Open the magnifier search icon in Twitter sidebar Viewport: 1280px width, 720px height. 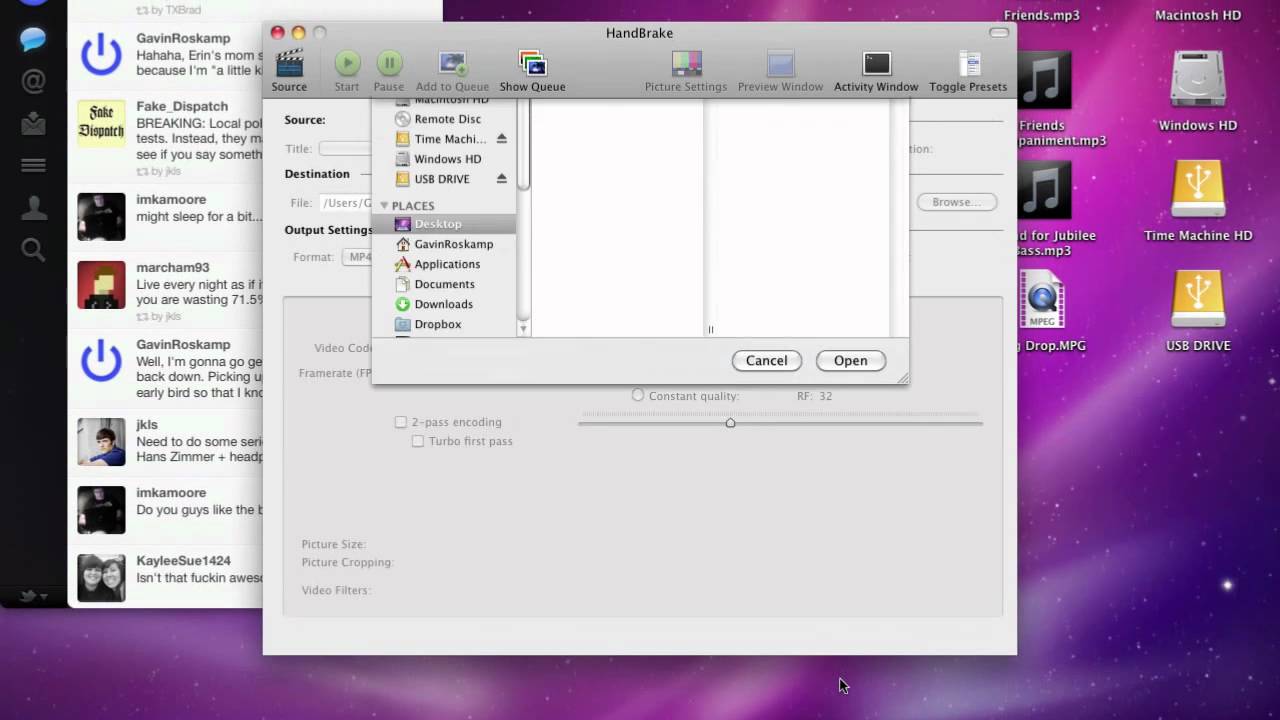33,249
